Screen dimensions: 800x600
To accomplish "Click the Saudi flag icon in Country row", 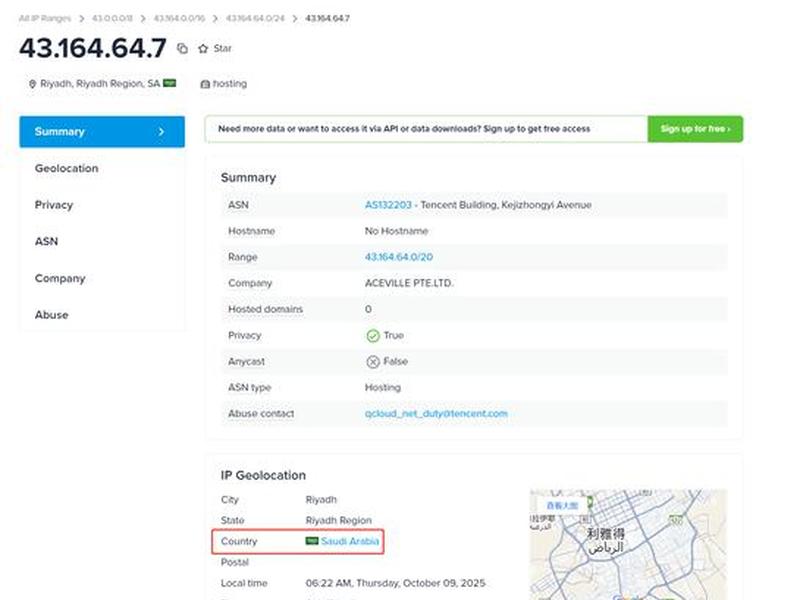I will [312, 541].
